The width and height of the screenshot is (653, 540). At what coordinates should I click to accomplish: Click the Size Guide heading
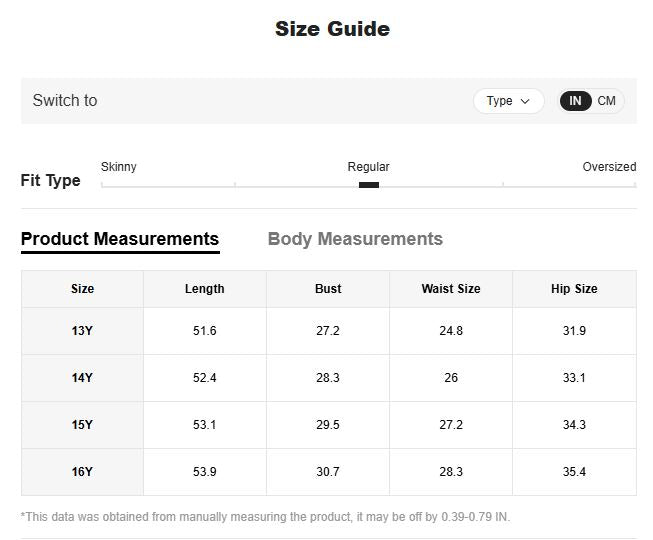point(332,29)
